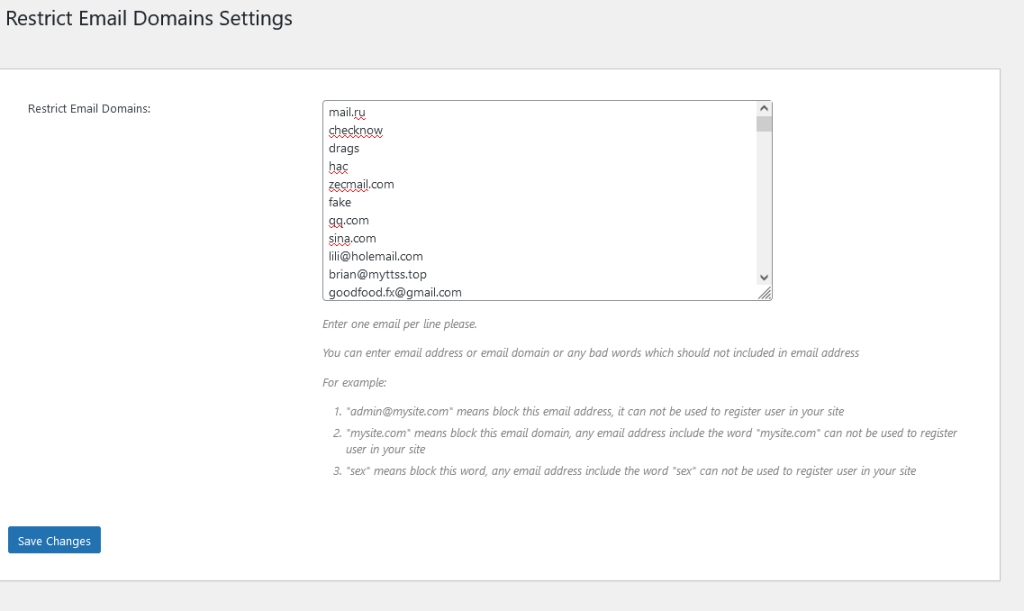Image resolution: width=1024 pixels, height=611 pixels.
Task: Click the drags entry
Action: (x=344, y=148)
